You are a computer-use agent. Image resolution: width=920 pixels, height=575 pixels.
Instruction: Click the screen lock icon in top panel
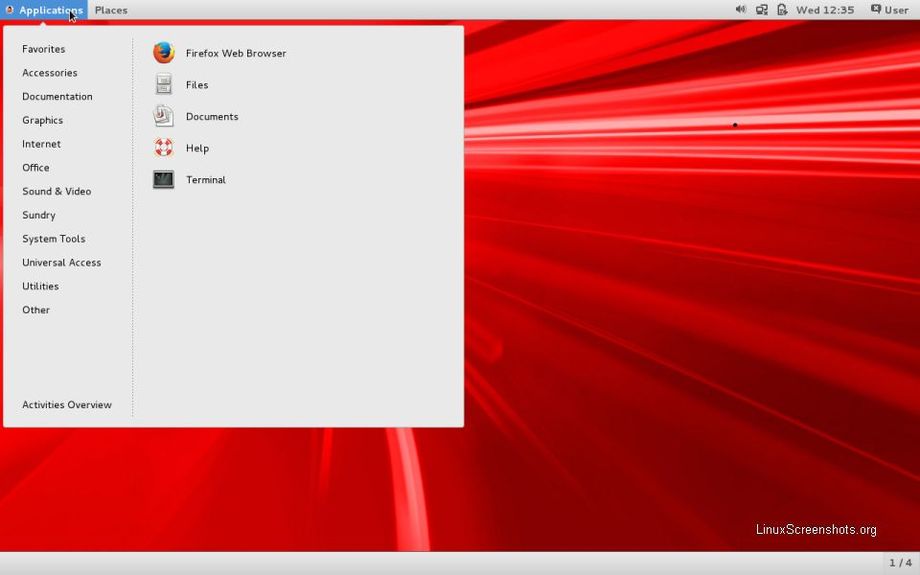pos(782,9)
